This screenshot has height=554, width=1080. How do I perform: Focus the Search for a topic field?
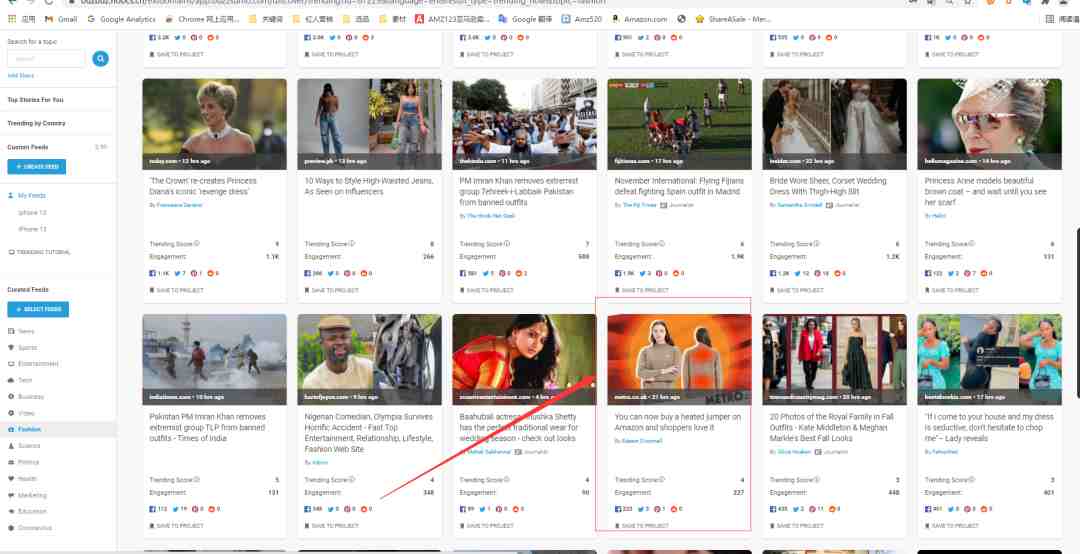pyautogui.click(x=45, y=59)
